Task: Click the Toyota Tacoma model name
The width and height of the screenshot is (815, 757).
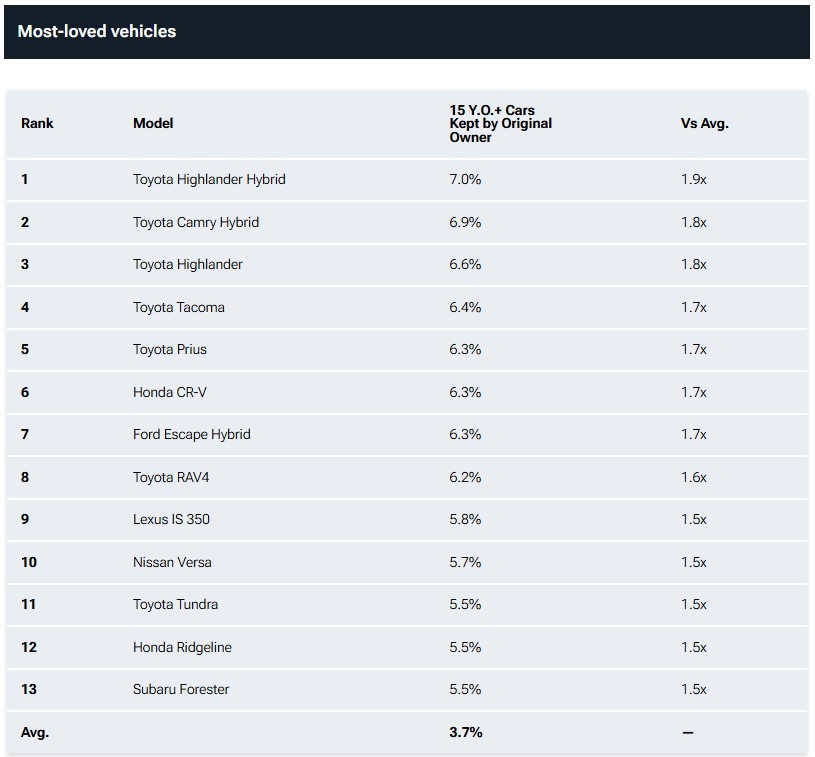Action: click(x=179, y=307)
